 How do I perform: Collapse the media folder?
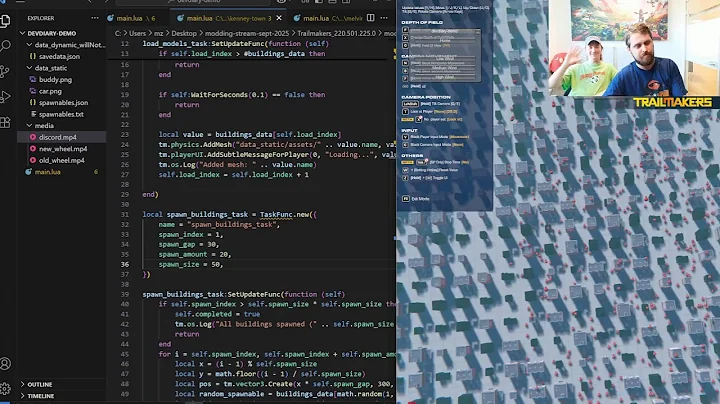(x=29, y=125)
